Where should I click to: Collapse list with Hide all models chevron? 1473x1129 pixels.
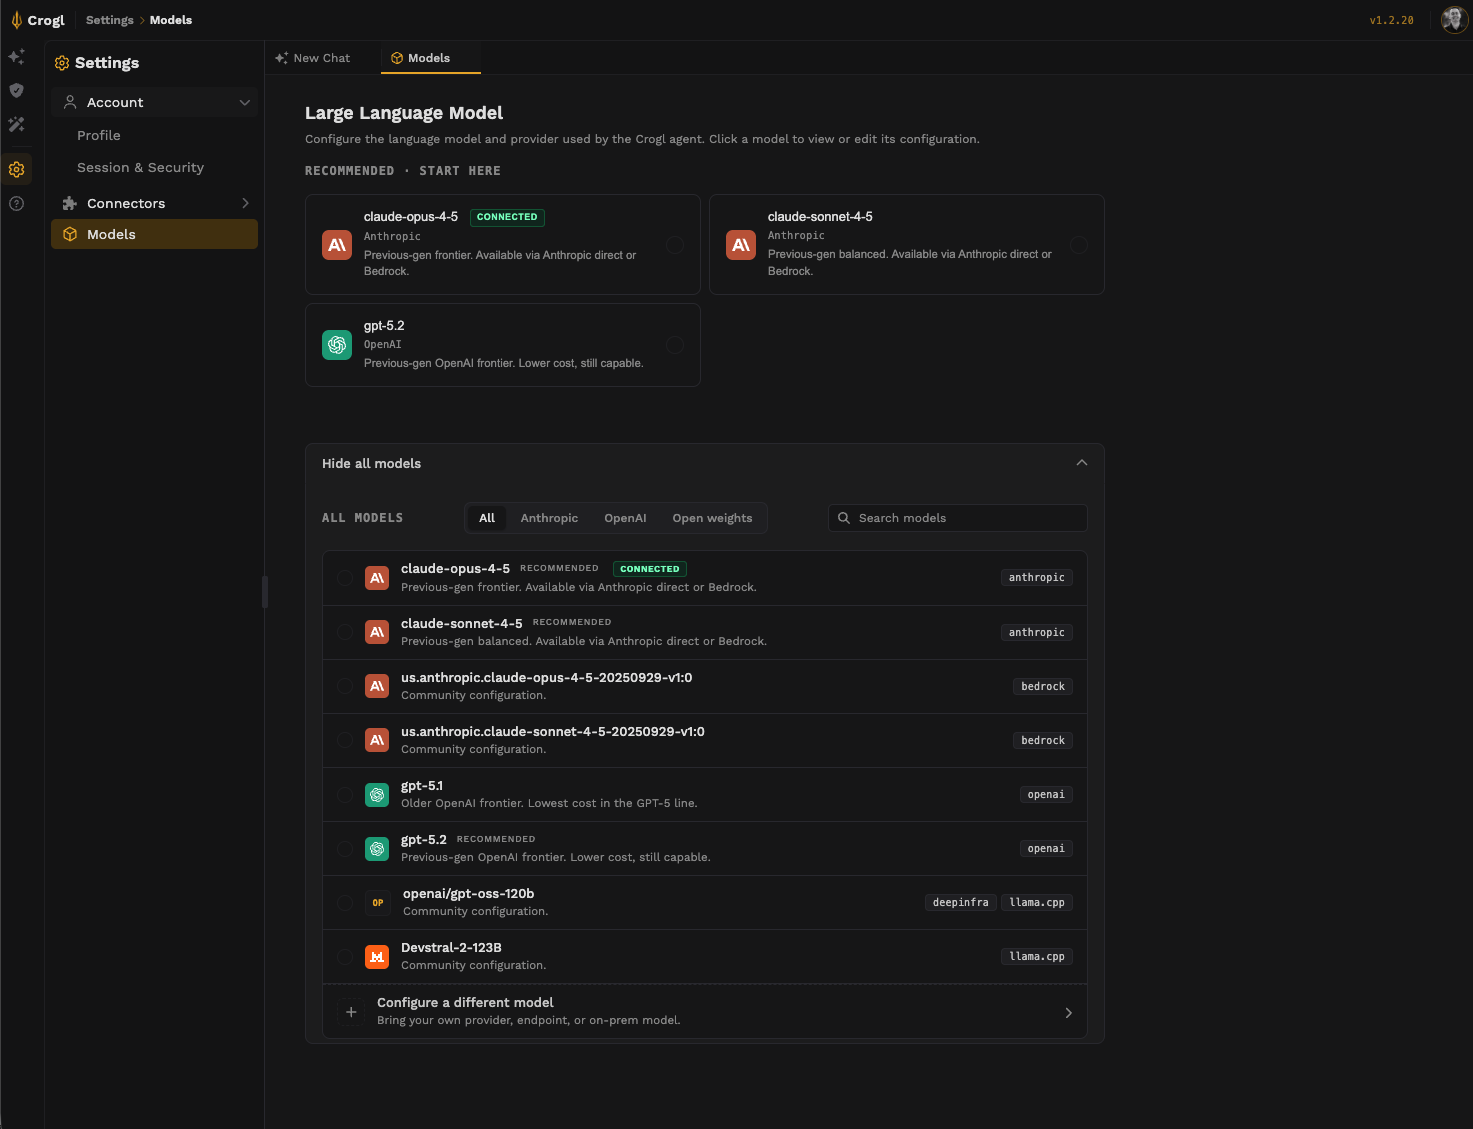point(1081,463)
